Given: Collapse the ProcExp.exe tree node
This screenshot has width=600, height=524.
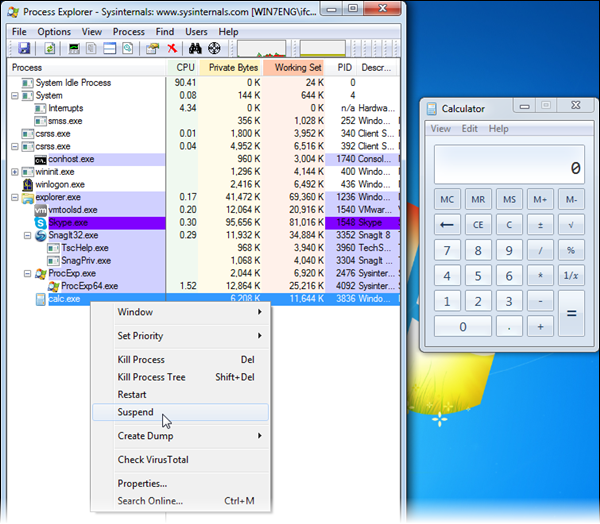Looking at the screenshot, I should tap(28, 274).
